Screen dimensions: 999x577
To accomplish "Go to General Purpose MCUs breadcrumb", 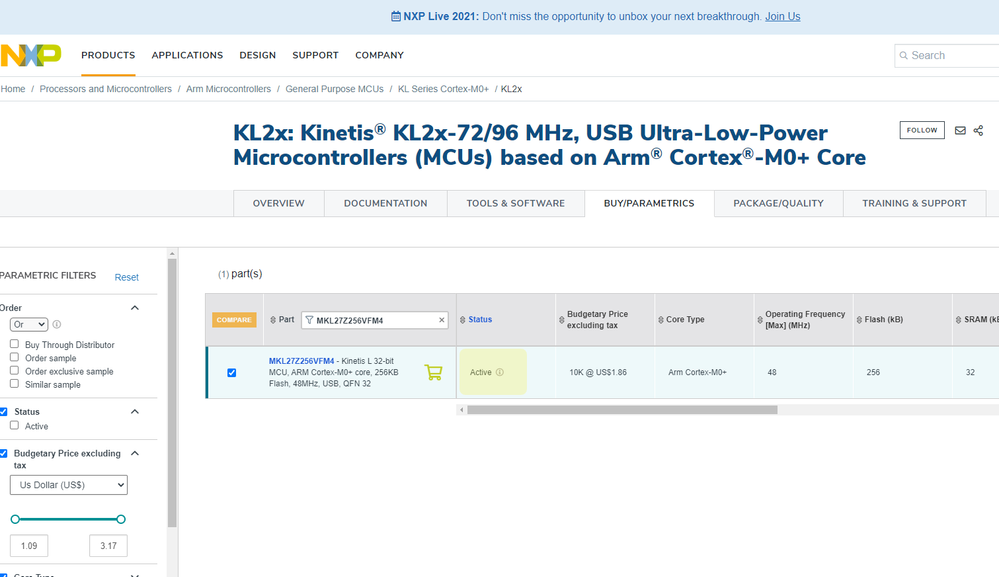I will pyautogui.click(x=334, y=89).
